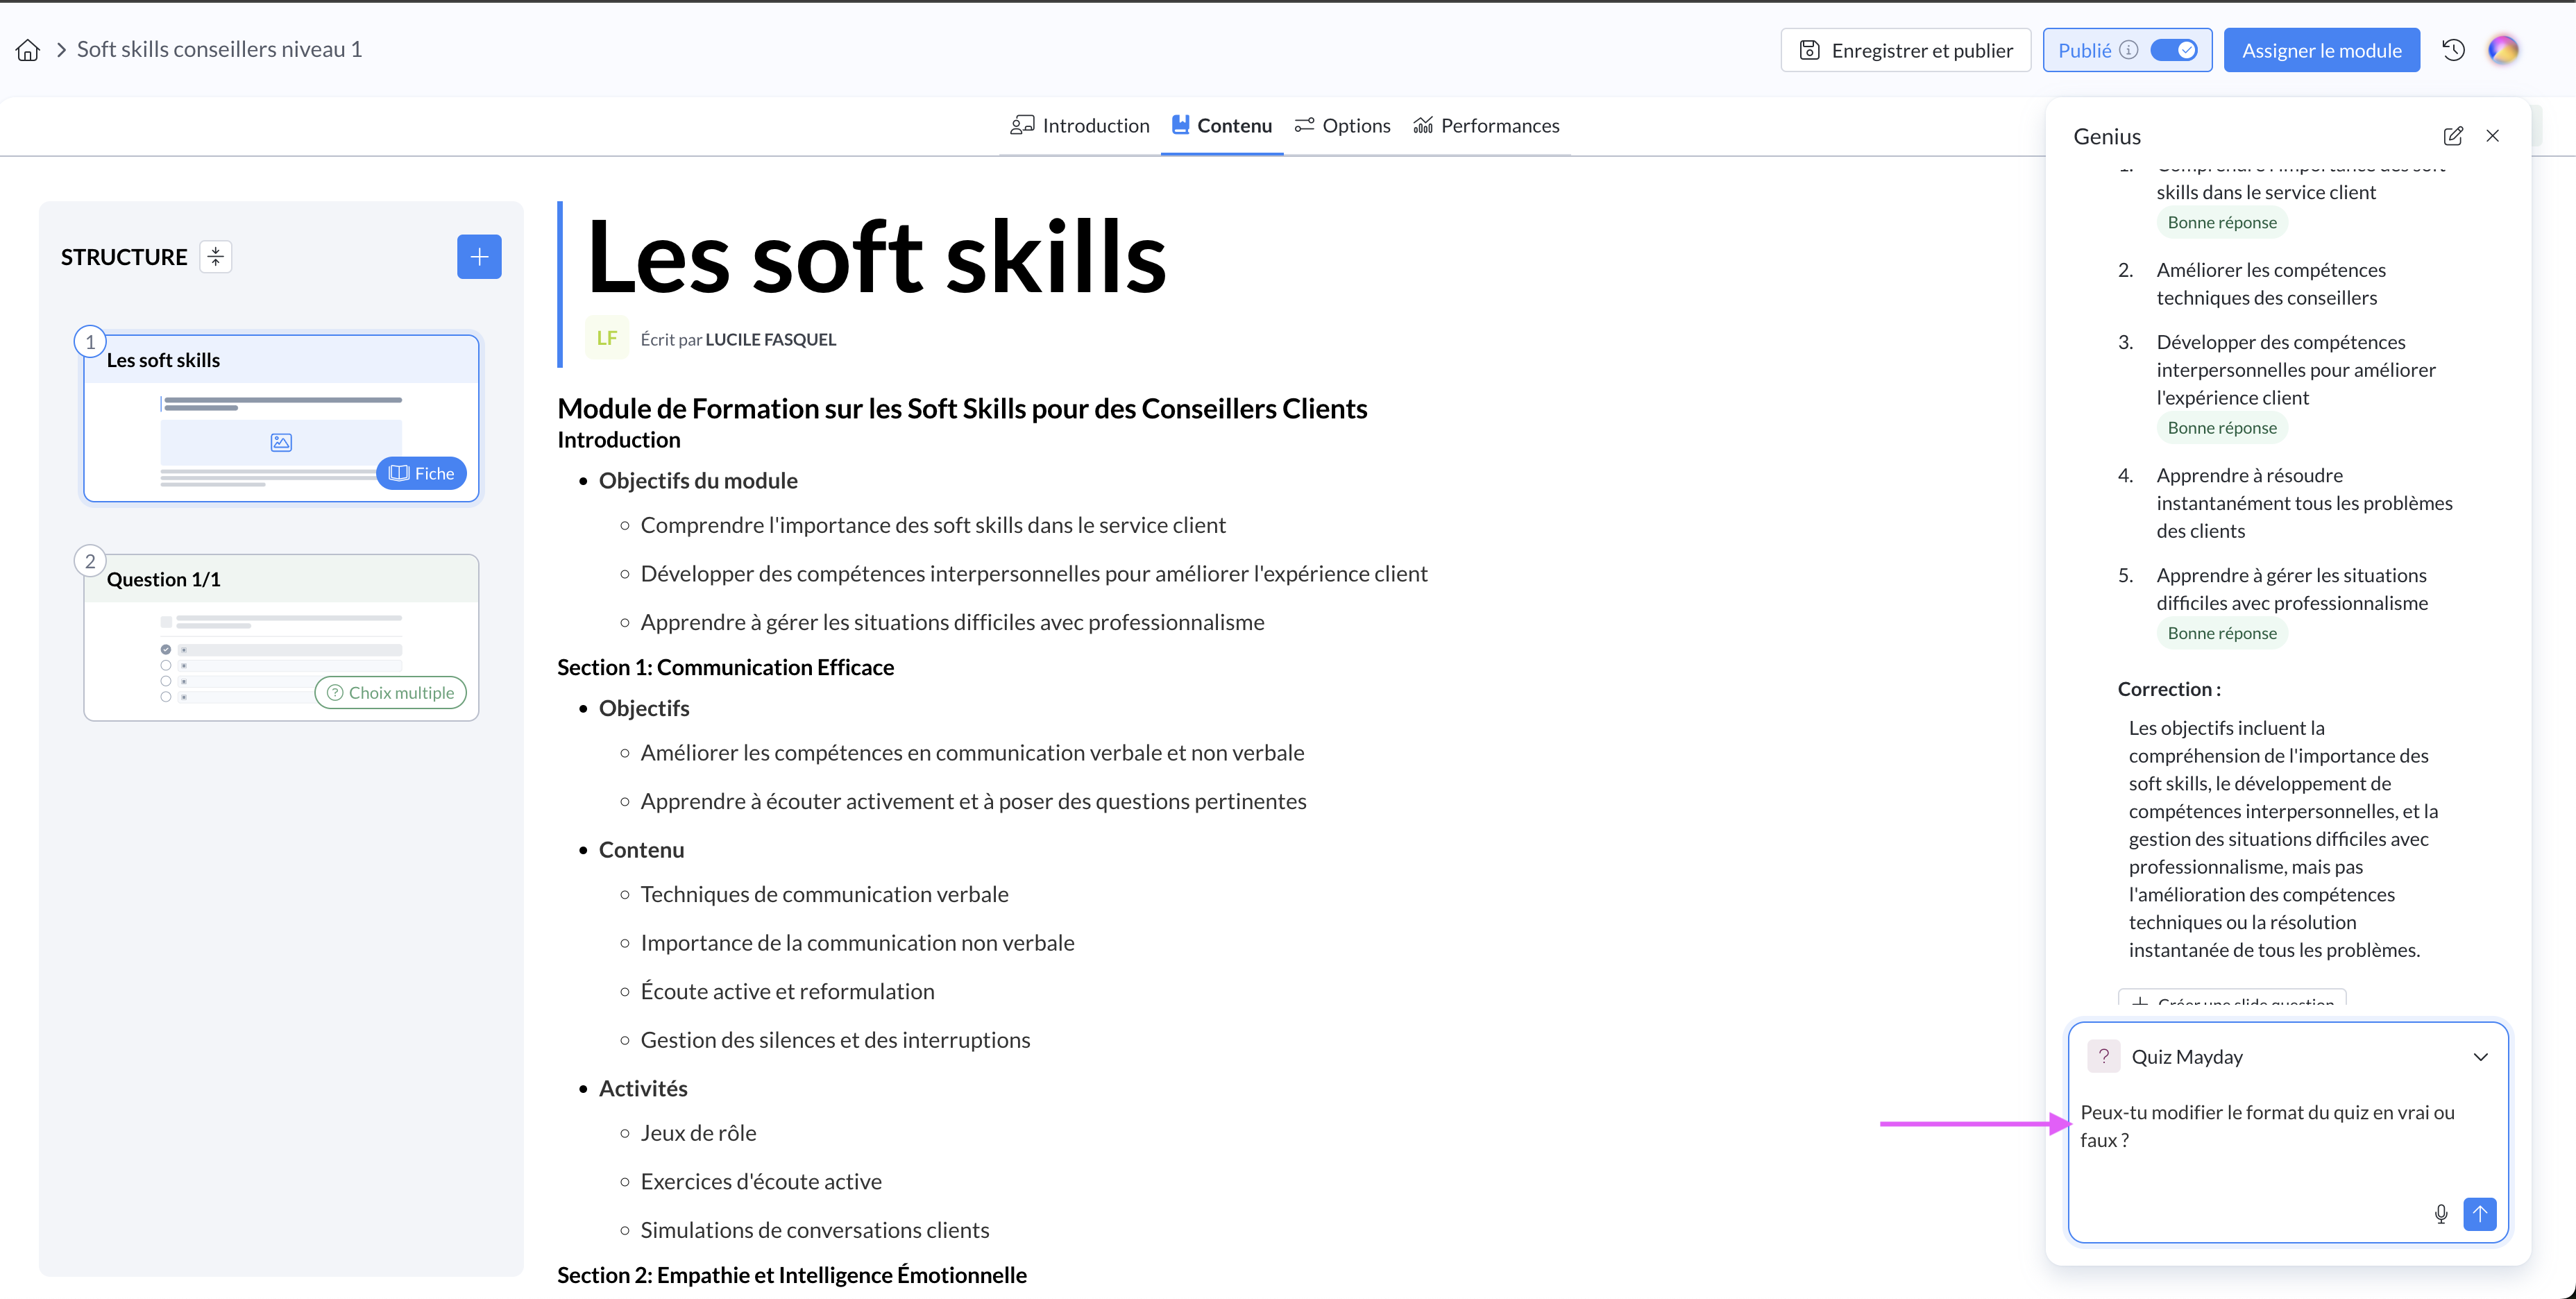The image size is (2576, 1299).
Task: Close the Genius panel
Action: [x=2492, y=136]
